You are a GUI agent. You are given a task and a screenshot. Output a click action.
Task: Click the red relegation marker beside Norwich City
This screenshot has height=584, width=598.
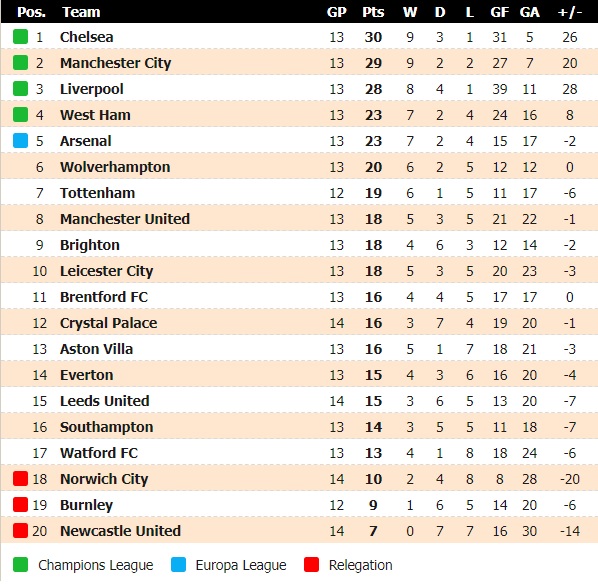[x=20, y=478]
